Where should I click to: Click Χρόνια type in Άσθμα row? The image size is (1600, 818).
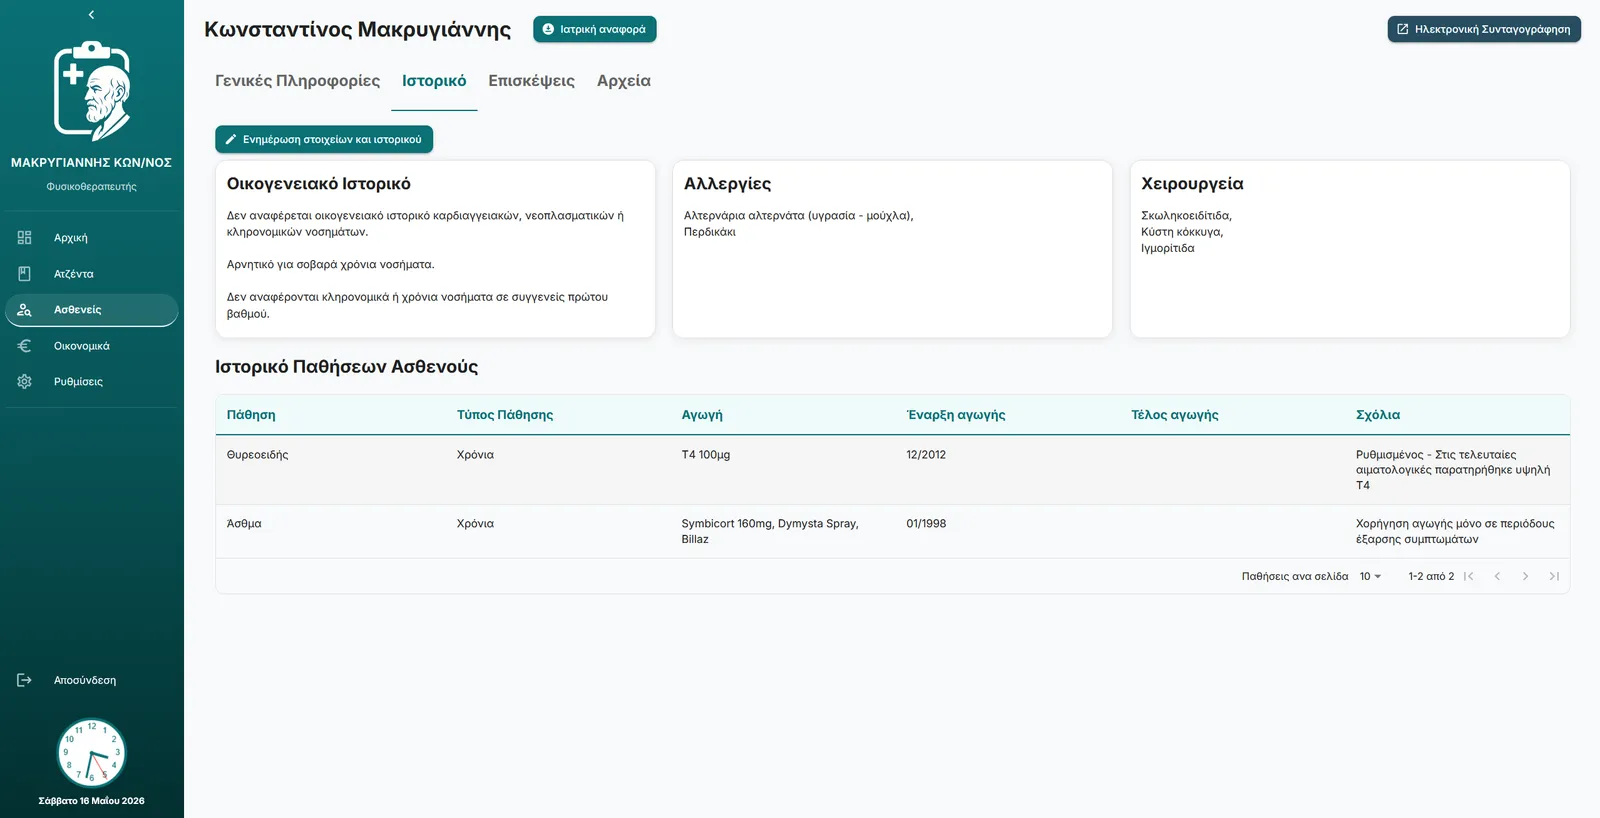475,524
